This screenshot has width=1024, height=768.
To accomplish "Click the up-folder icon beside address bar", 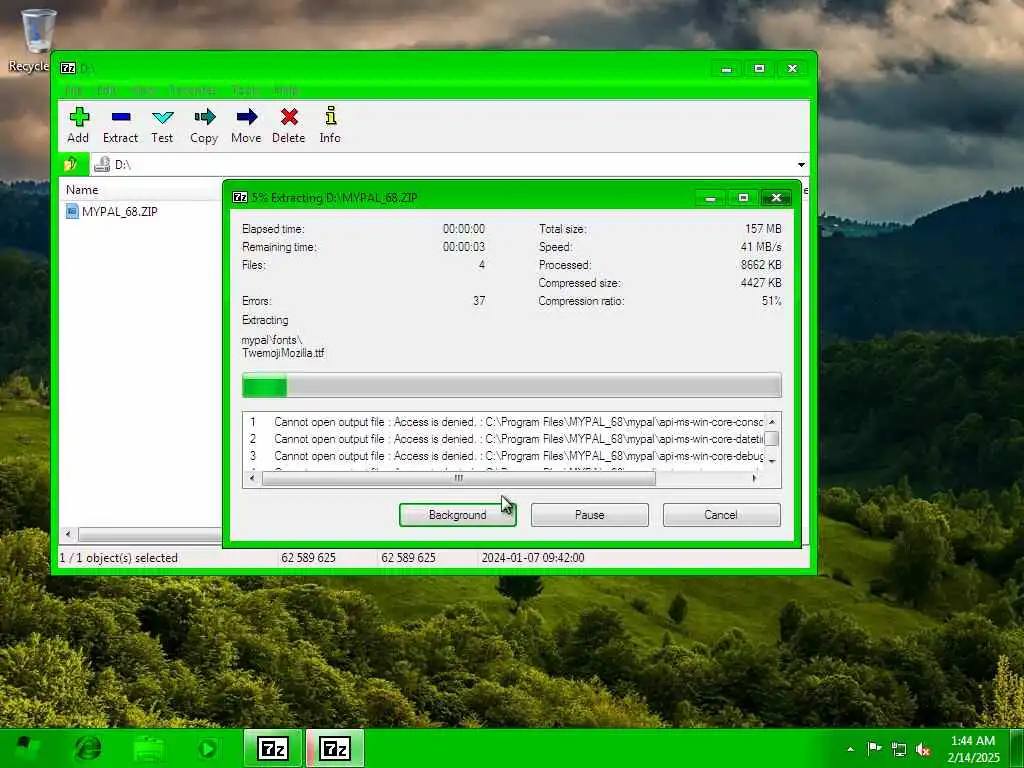I will point(71,164).
